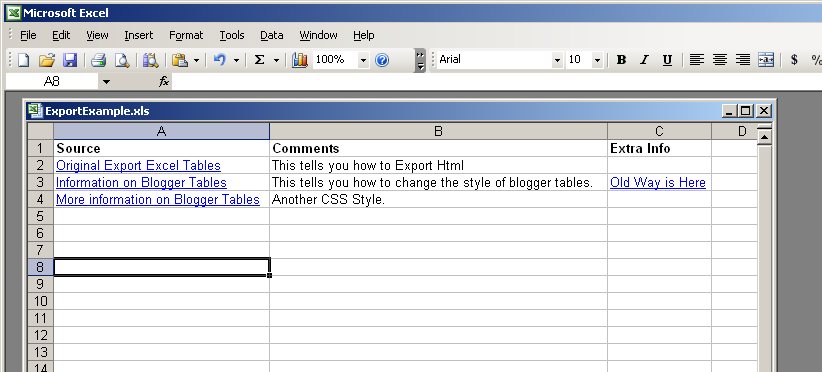Click Merge and Center icon
This screenshot has height=372, width=822.
(766, 60)
